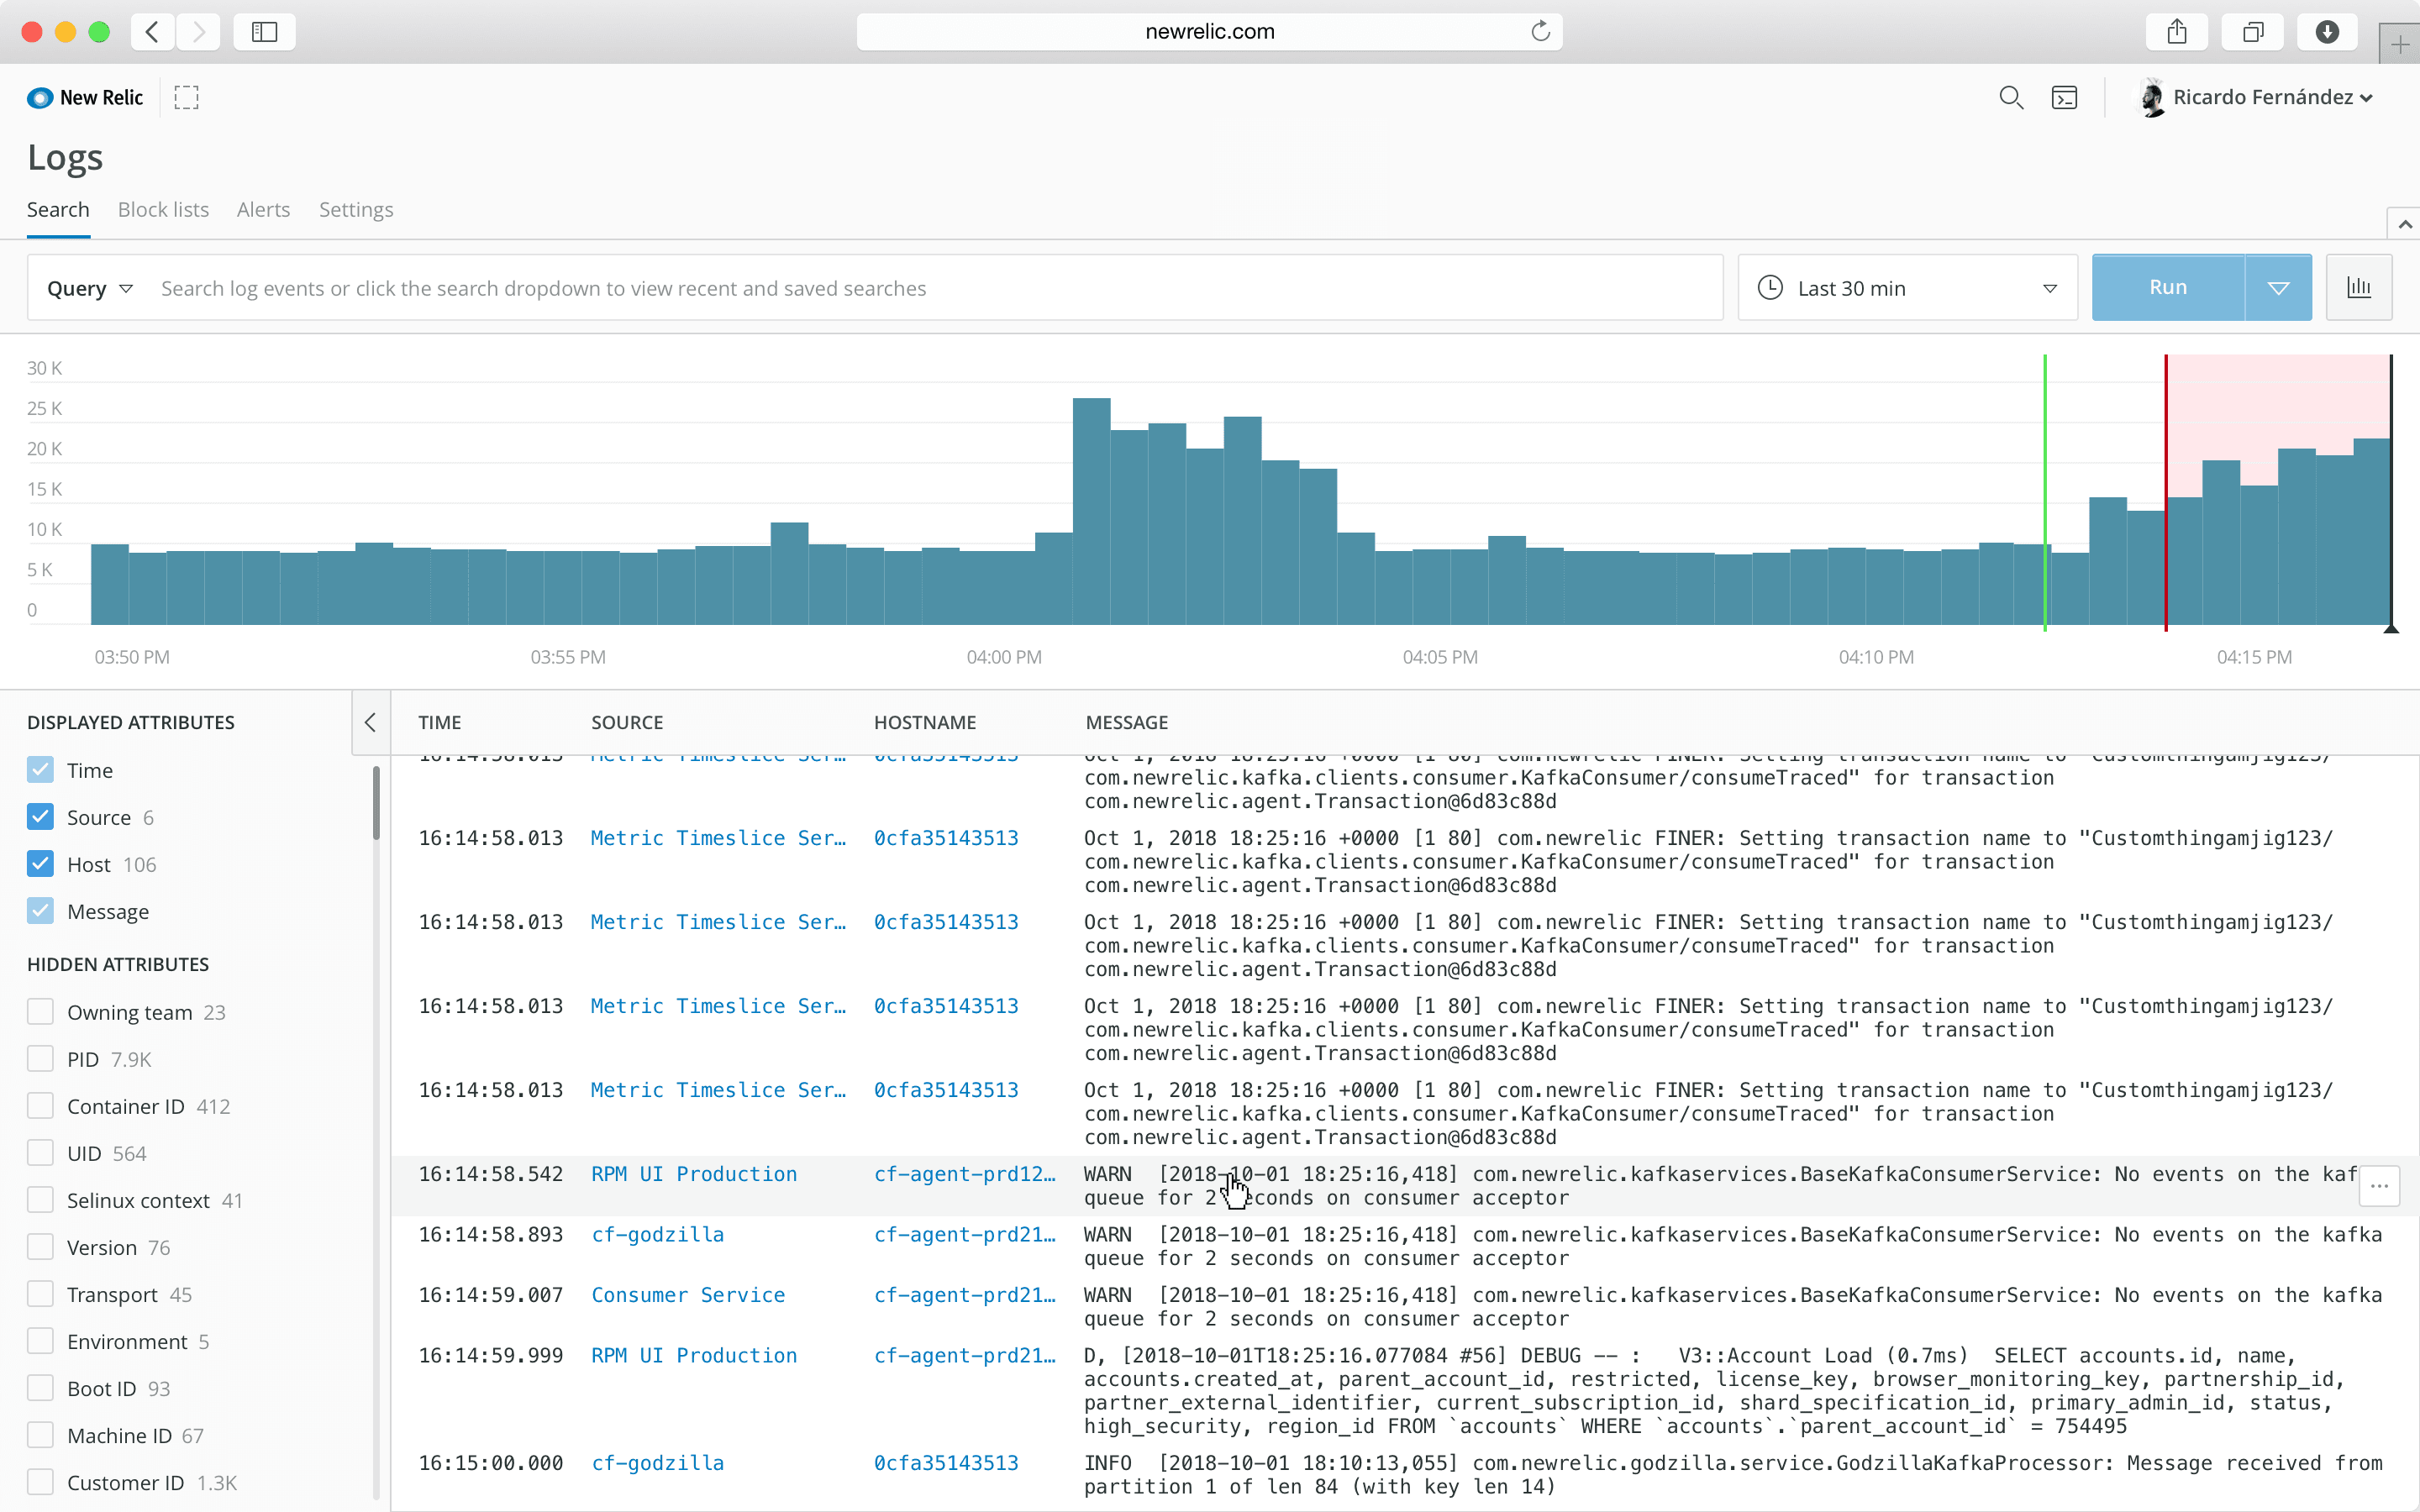Click the Safari share icon
This screenshot has width=2420, height=1512.
(2177, 31)
